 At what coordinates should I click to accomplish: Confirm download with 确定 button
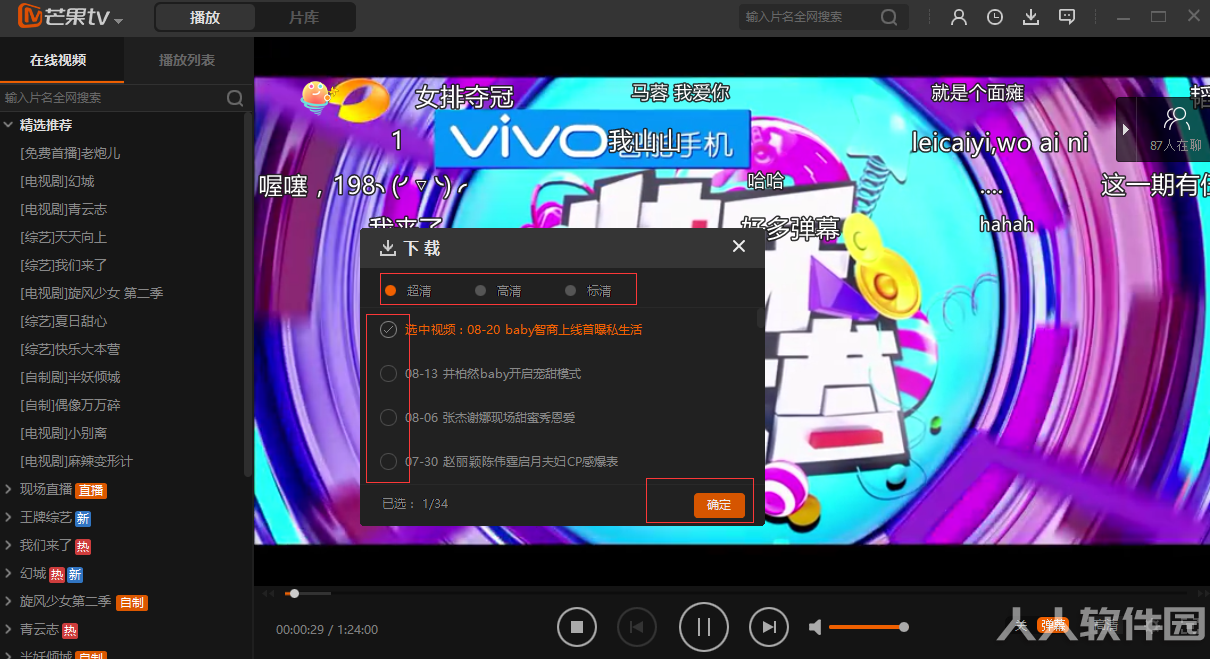tap(719, 505)
